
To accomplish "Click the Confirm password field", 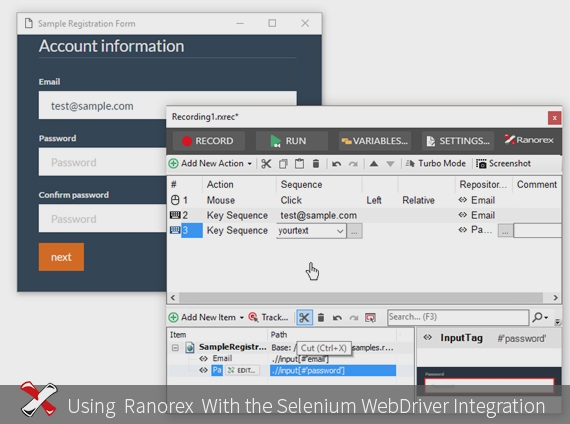I will [x=103, y=219].
